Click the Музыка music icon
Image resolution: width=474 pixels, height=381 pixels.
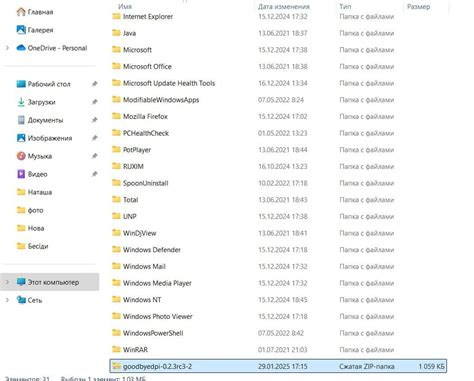click(21, 156)
